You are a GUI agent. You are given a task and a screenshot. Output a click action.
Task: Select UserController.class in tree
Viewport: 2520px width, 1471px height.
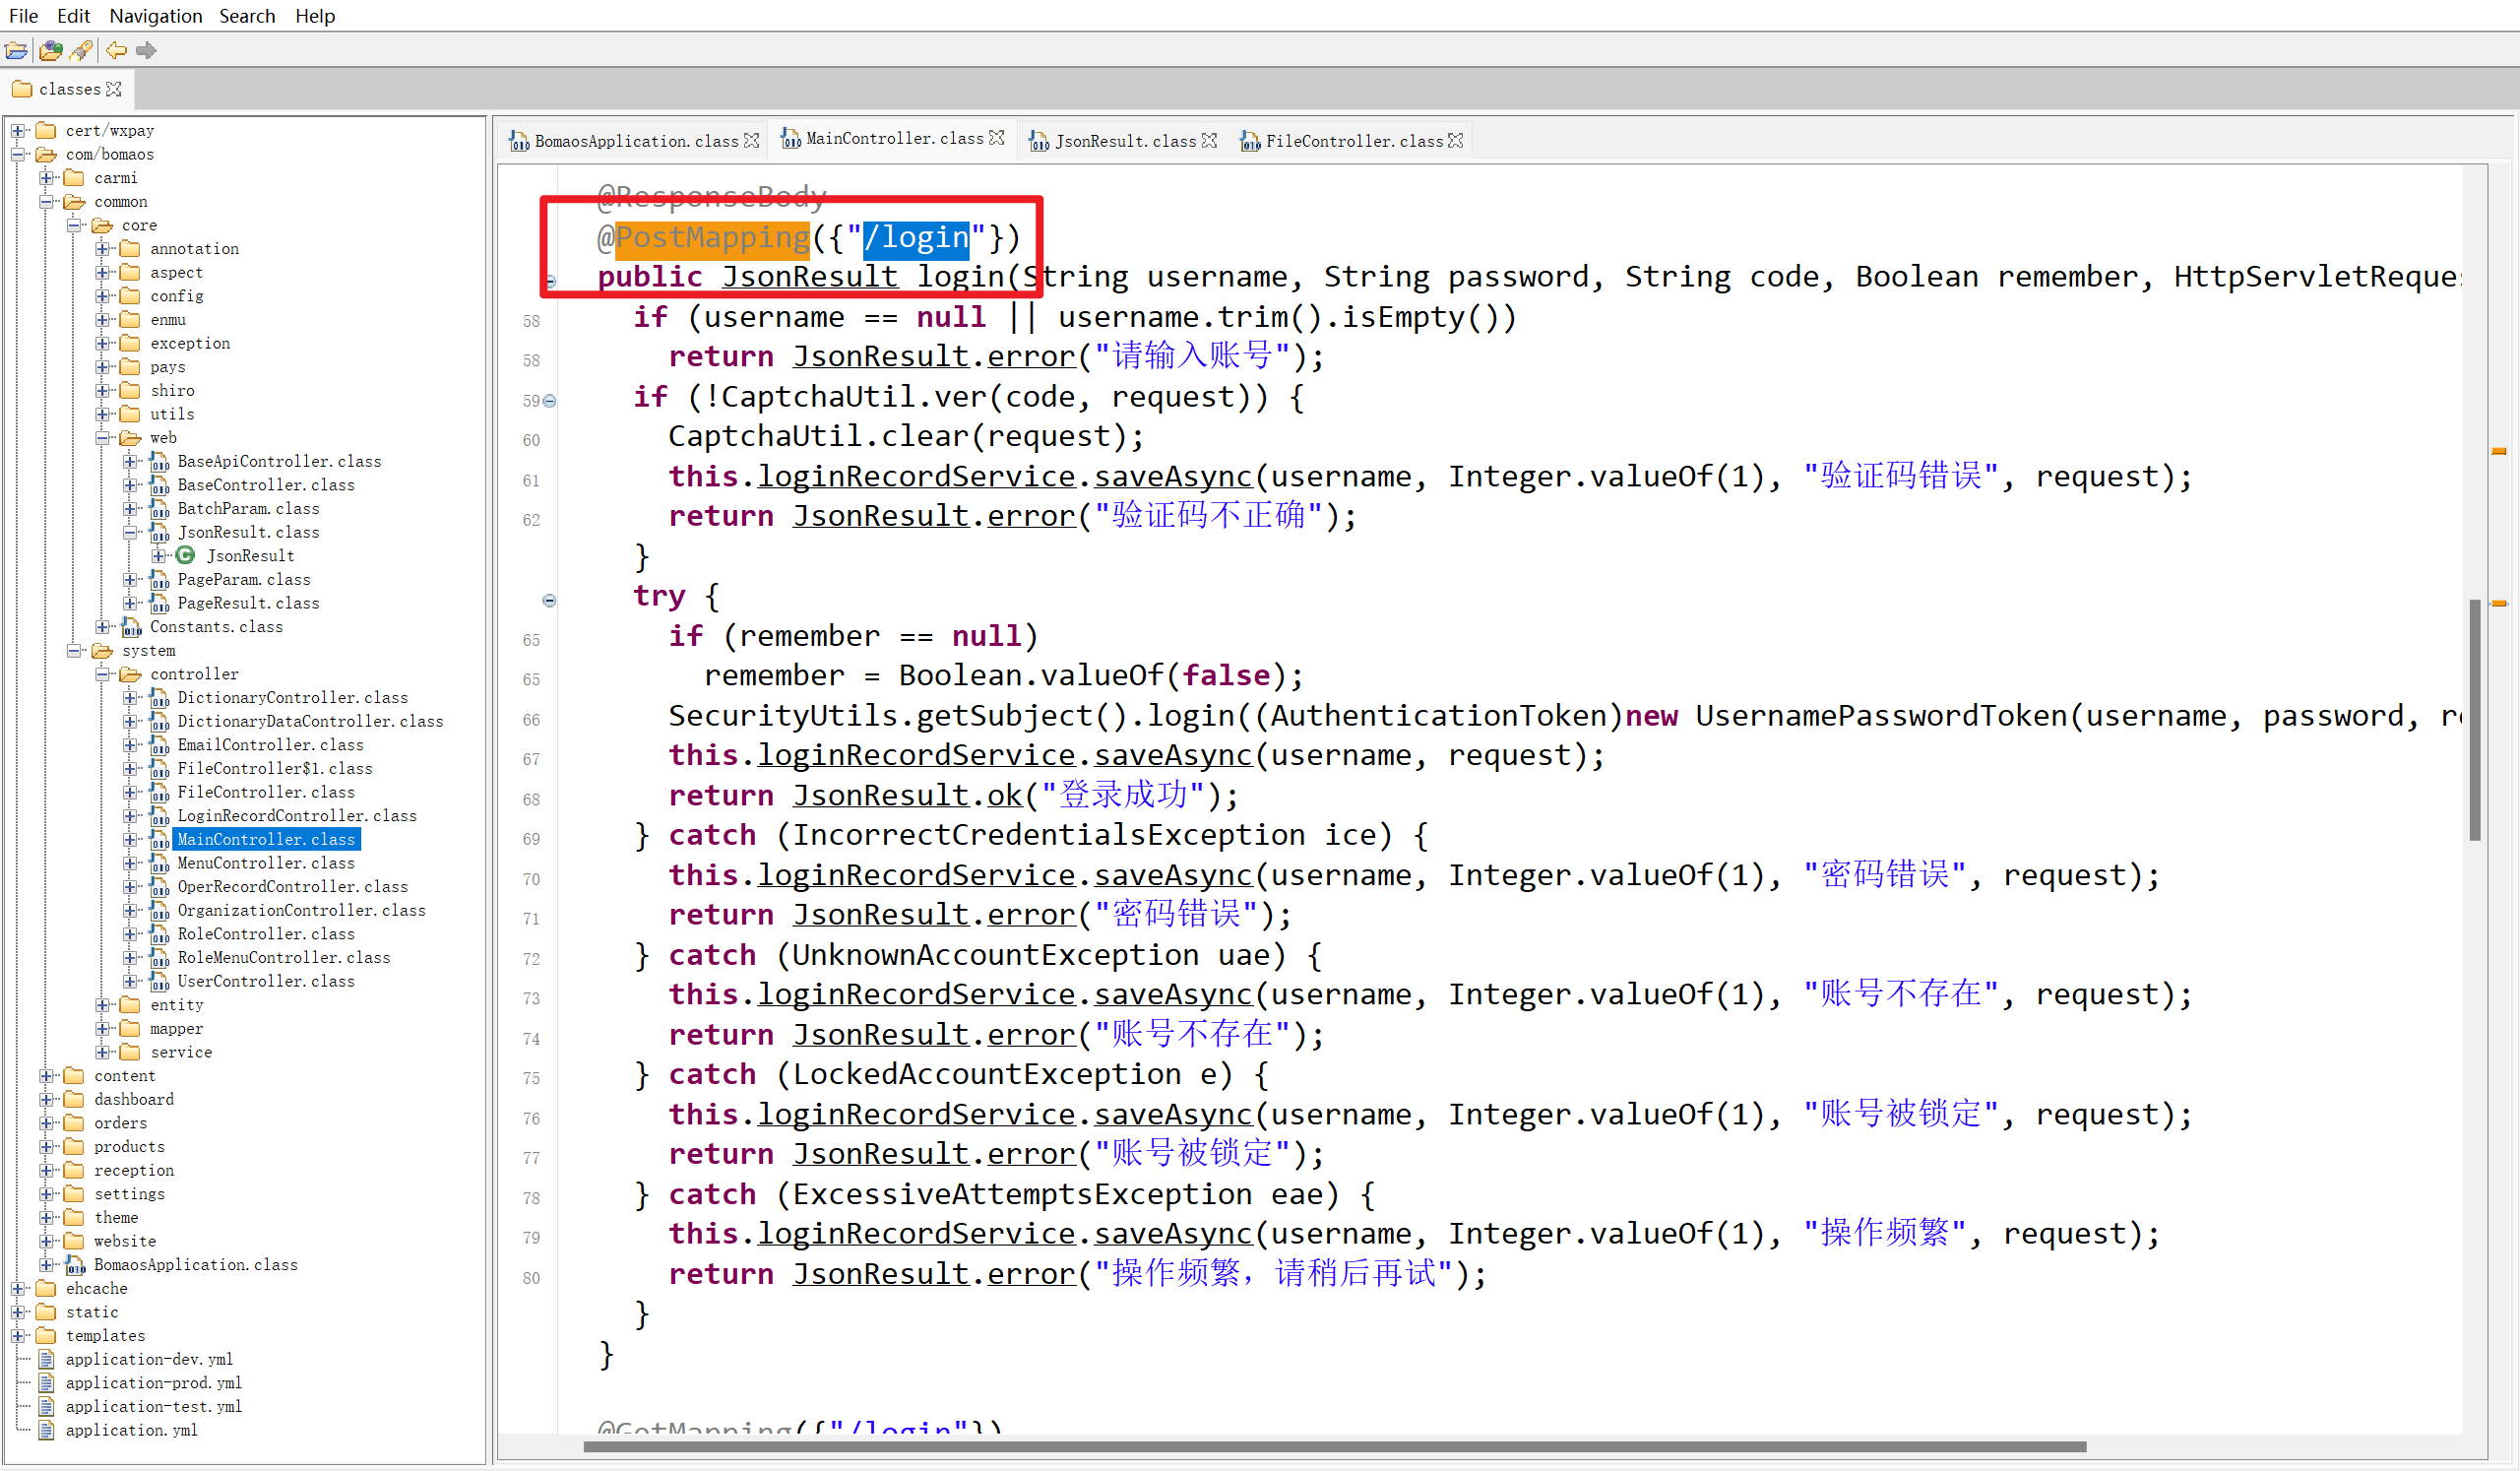coord(266,982)
